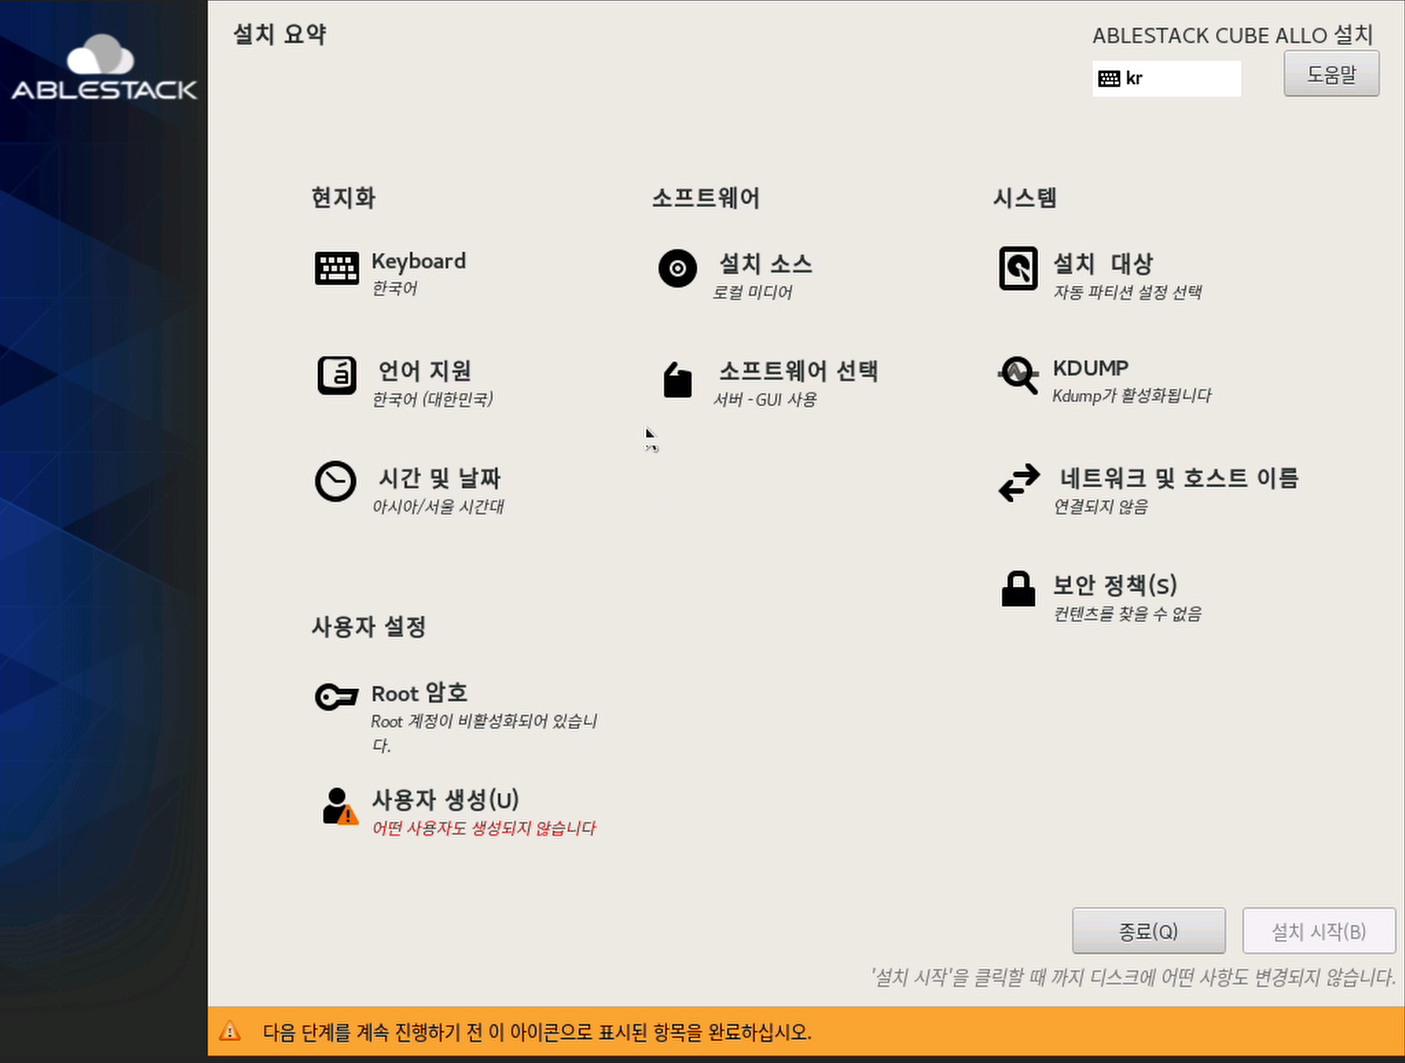Click the ABLESTACK cloud logo
This screenshot has height=1063, width=1405.
[x=103, y=68]
